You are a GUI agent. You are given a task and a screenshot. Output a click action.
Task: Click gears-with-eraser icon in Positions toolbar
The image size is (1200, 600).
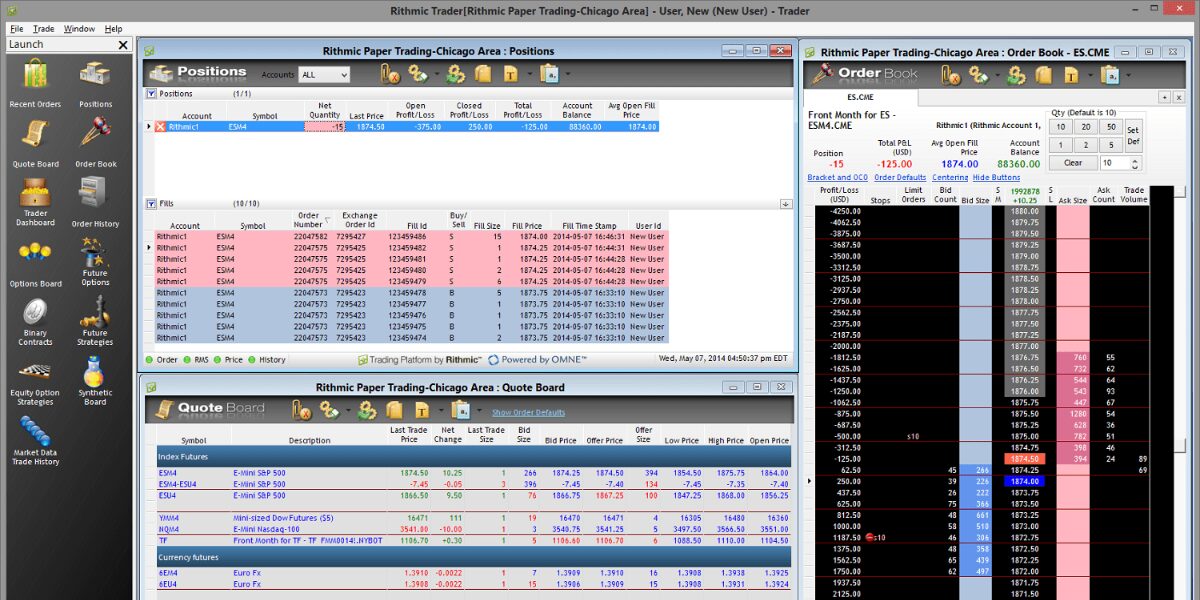(x=418, y=73)
